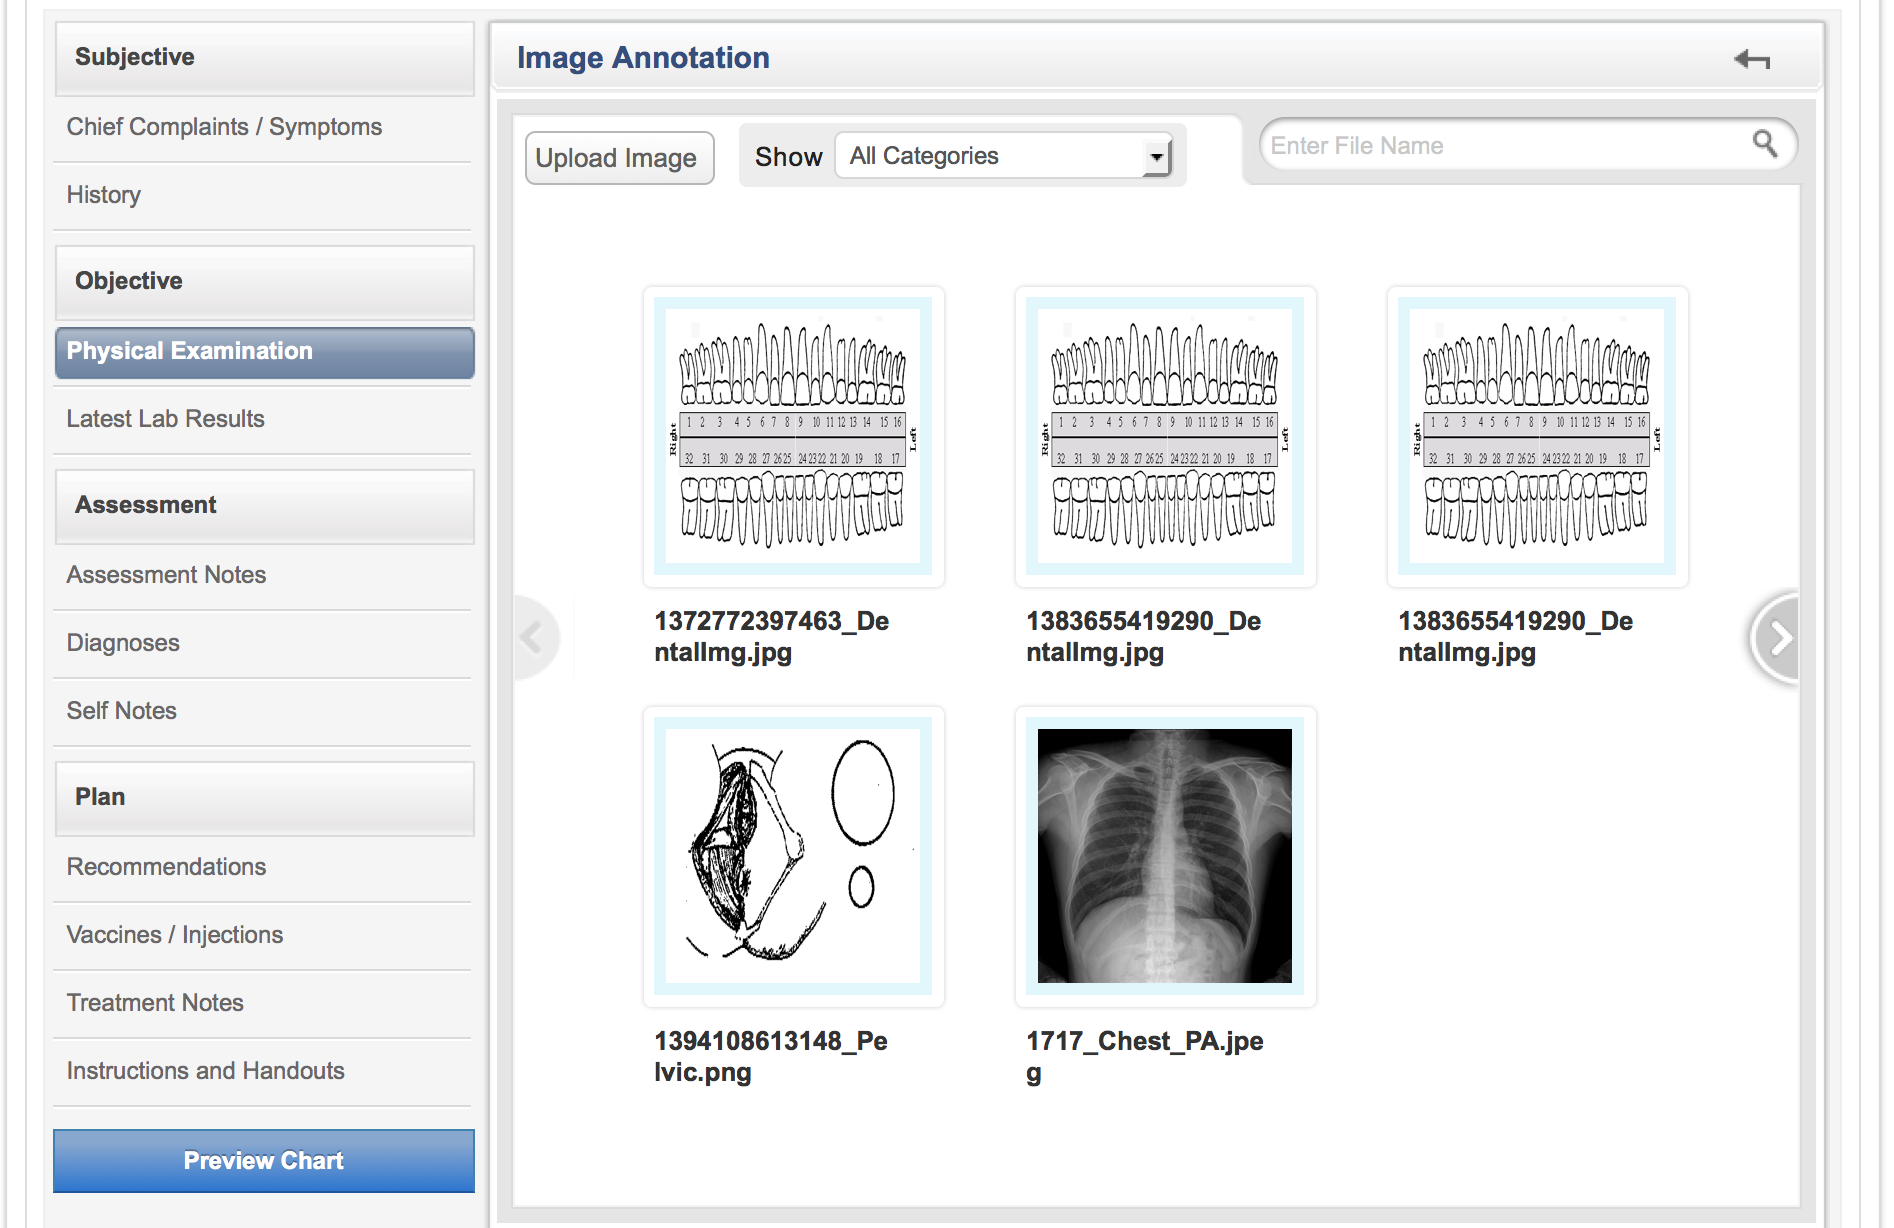Click the return arrow in Image Annotation header
Screen dimensions: 1894x1228
coord(1753,59)
